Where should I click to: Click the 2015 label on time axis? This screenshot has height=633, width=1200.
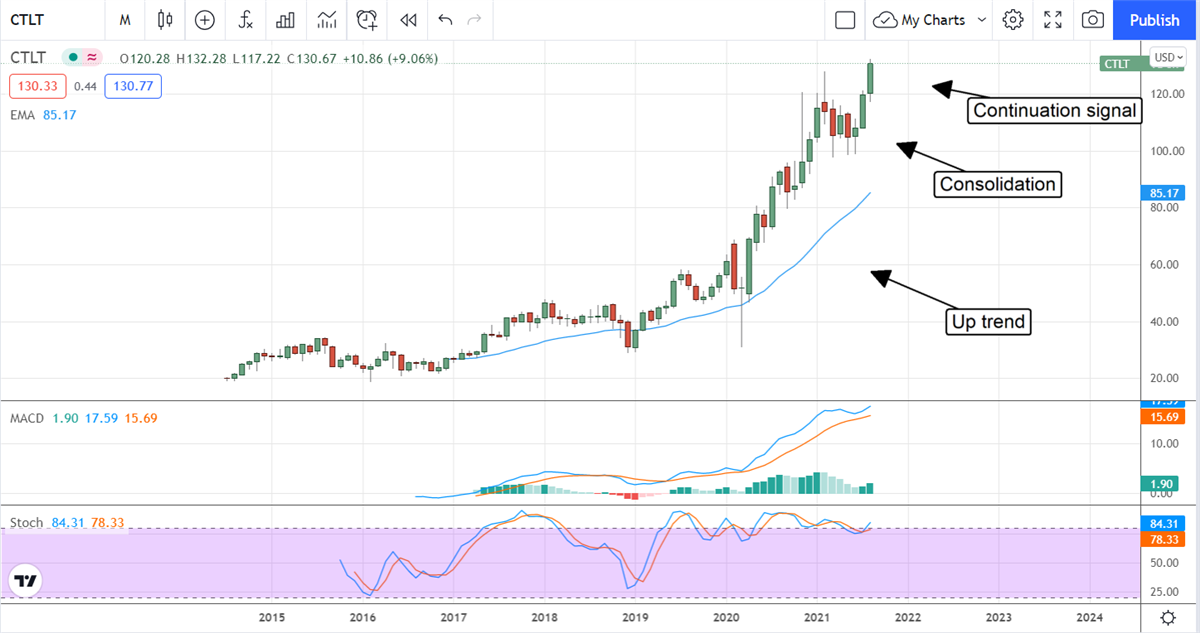pyautogui.click(x=272, y=618)
